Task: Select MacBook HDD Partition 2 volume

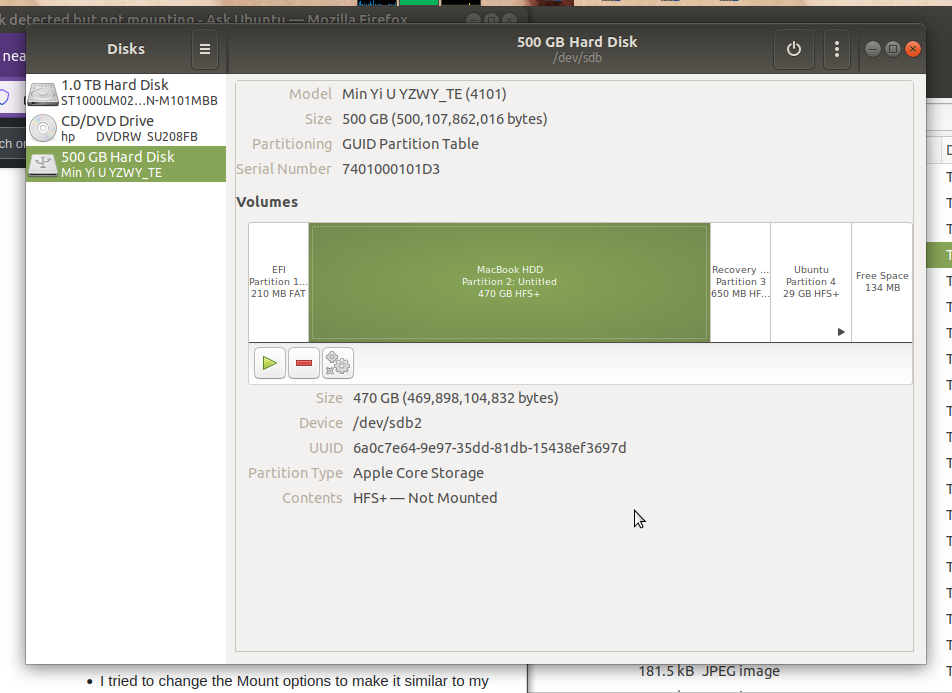Action: (509, 282)
